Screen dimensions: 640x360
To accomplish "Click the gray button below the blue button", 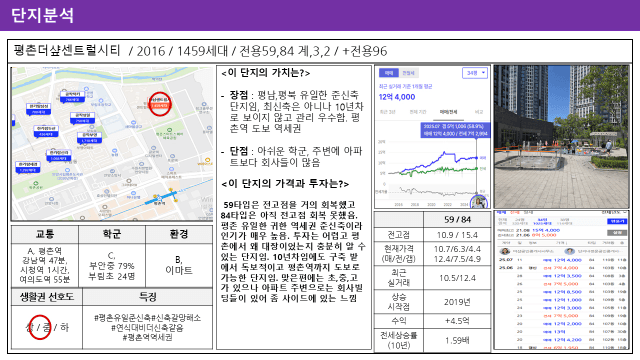I will [617, 233].
